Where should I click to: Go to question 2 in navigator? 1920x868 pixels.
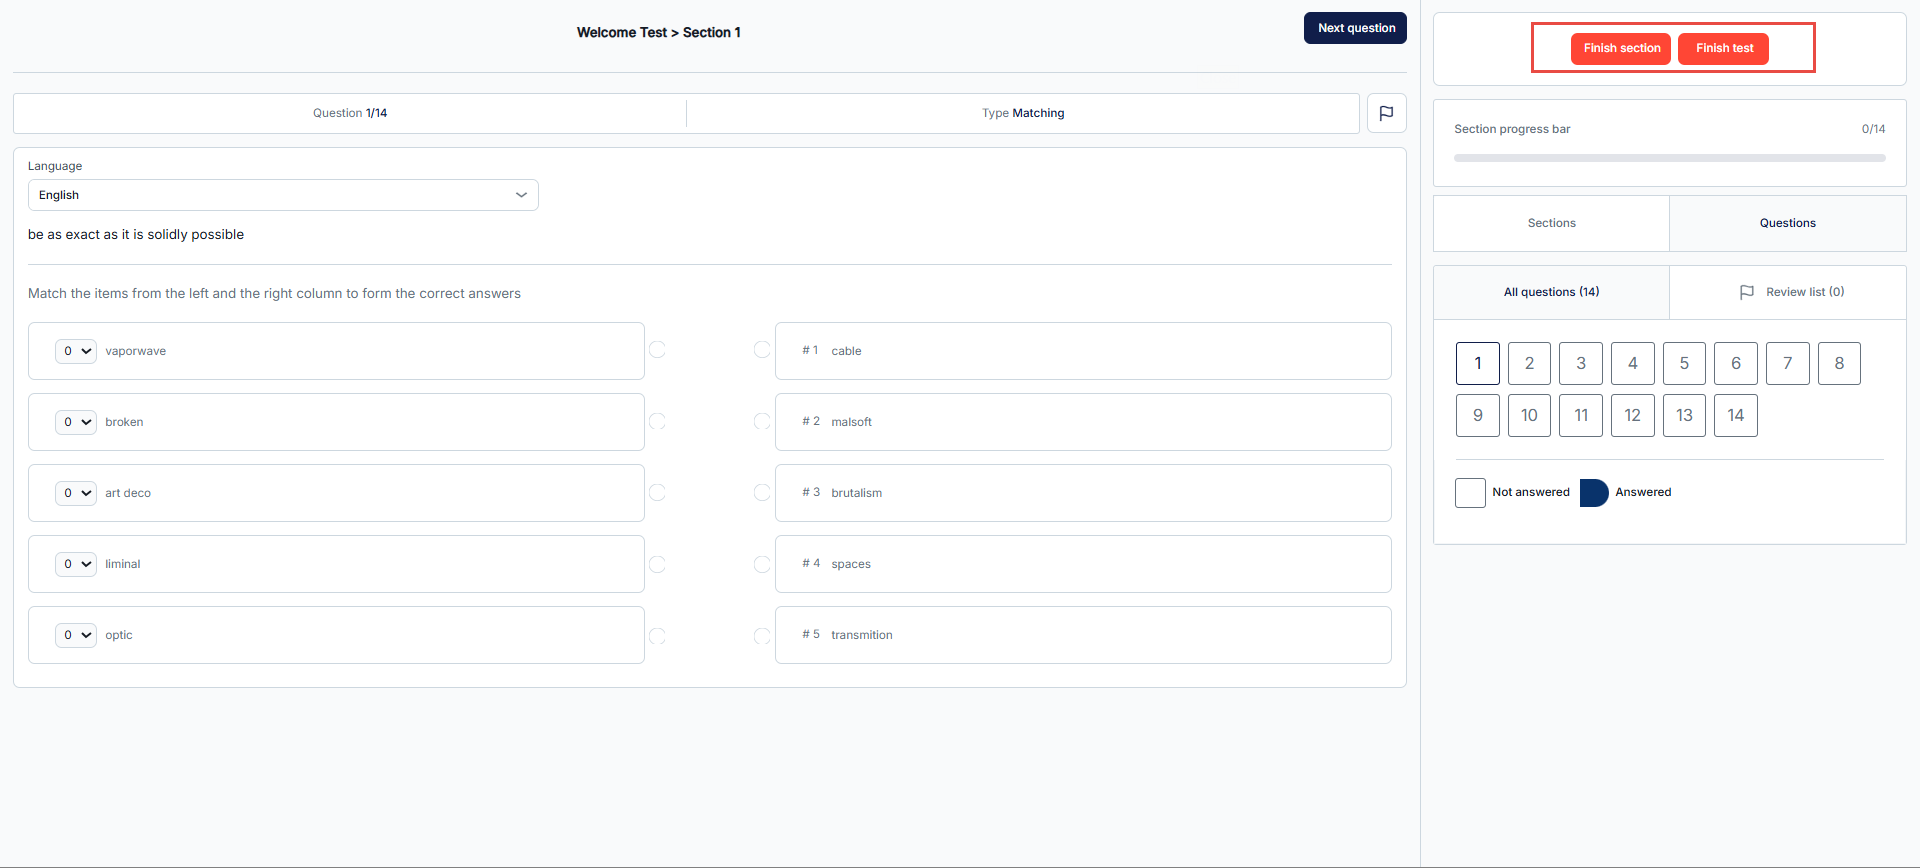tap(1529, 363)
